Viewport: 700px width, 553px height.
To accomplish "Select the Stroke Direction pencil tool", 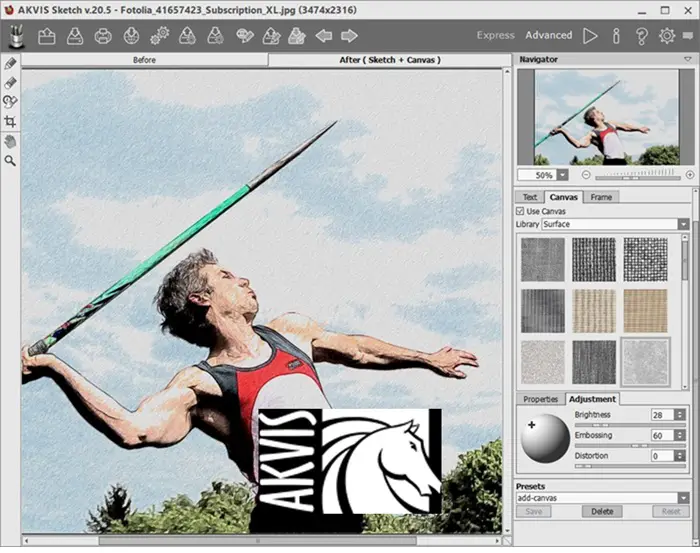I will tap(10, 63).
